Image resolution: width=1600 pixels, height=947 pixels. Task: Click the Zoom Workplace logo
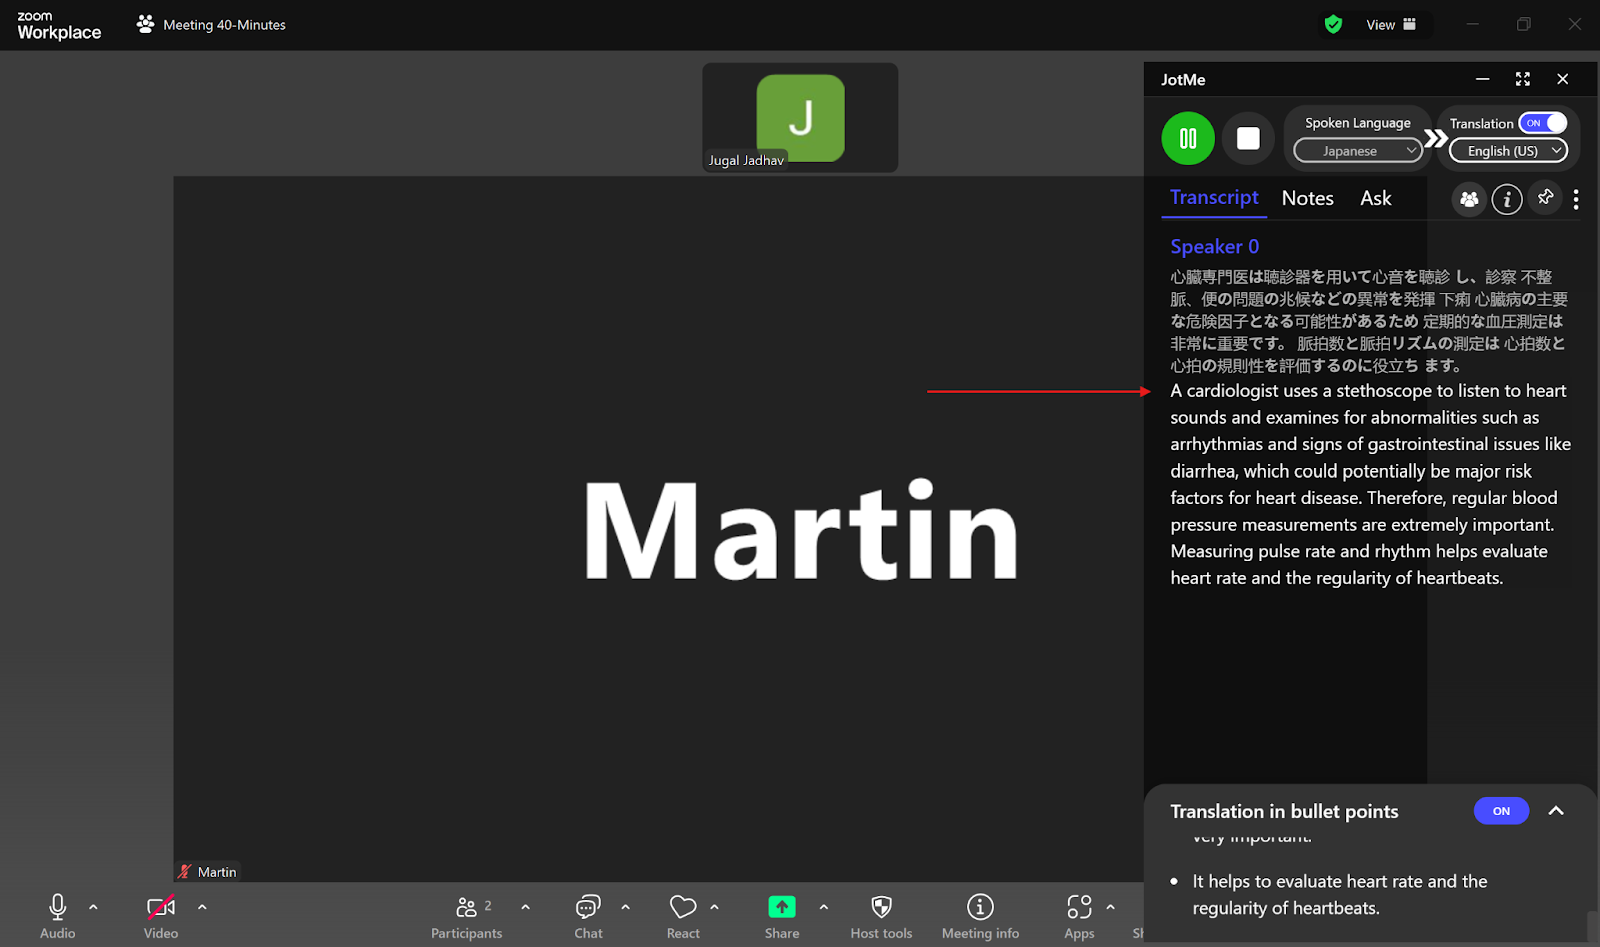59,25
